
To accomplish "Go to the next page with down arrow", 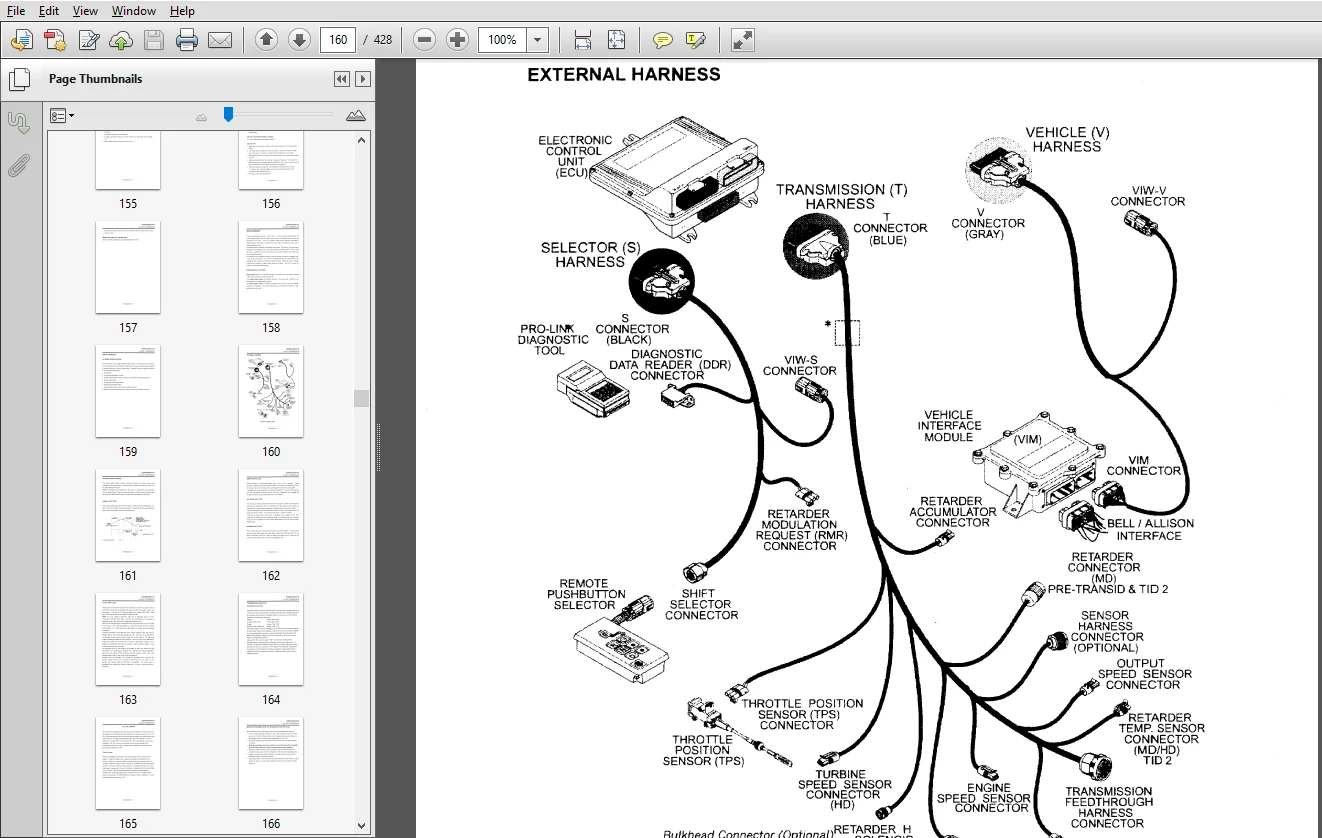I will (x=299, y=40).
